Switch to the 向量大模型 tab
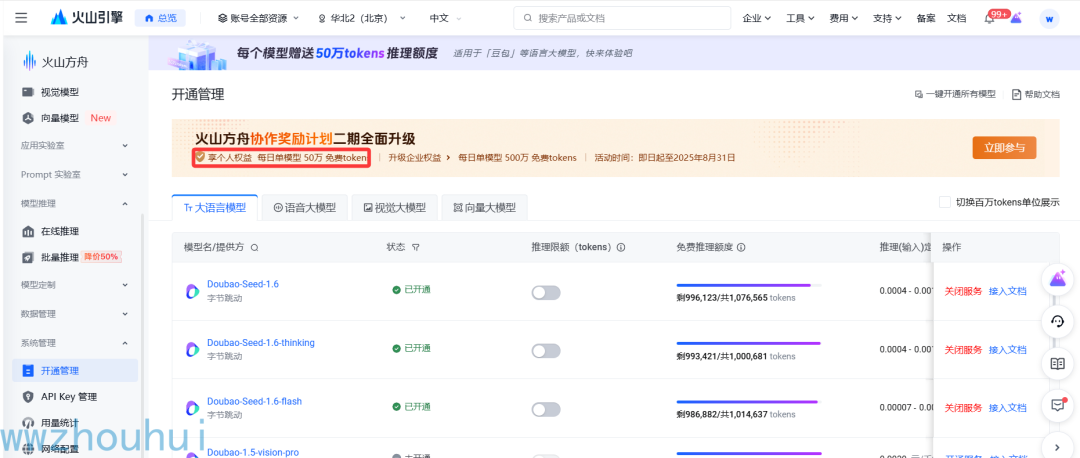 point(484,207)
